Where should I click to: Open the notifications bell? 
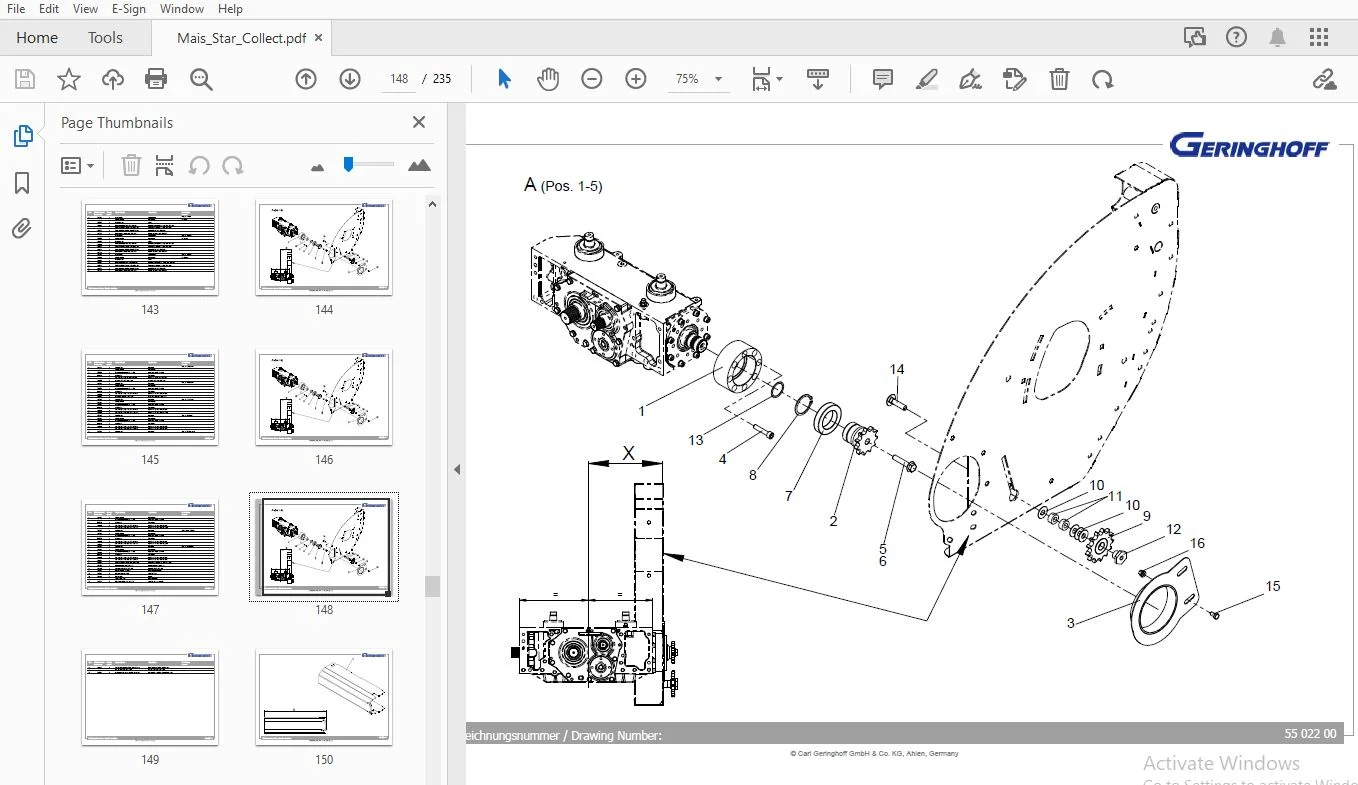point(1277,38)
